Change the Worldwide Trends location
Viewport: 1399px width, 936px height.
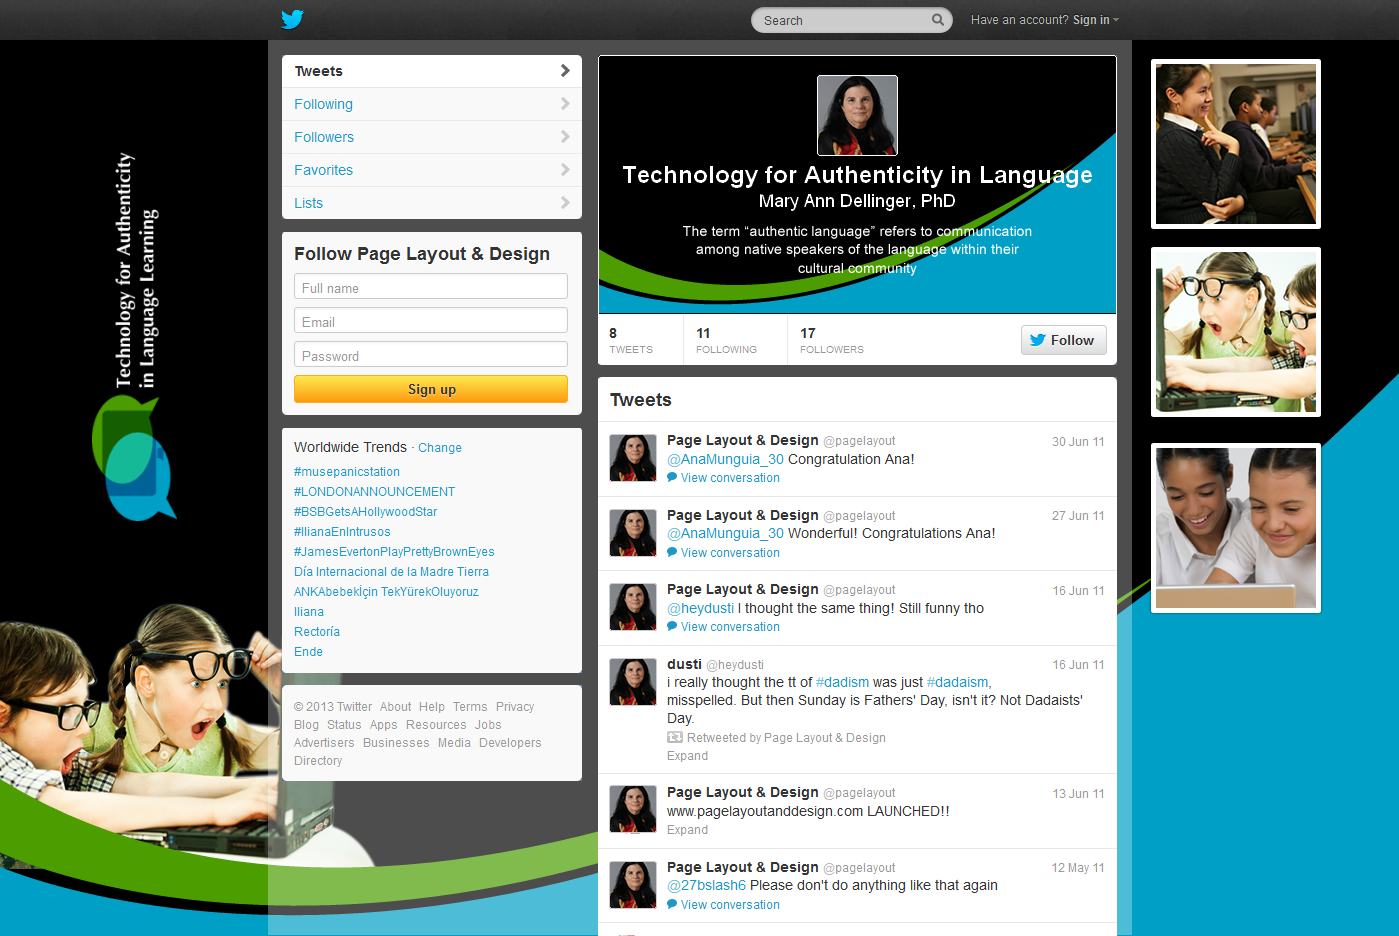[440, 448]
